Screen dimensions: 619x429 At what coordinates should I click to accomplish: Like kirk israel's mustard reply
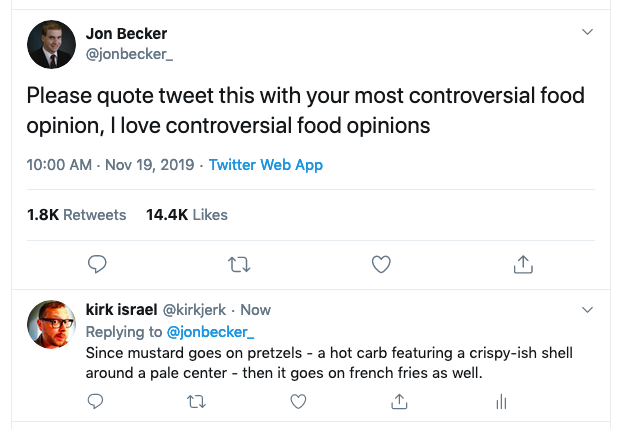(x=297, y=401)
